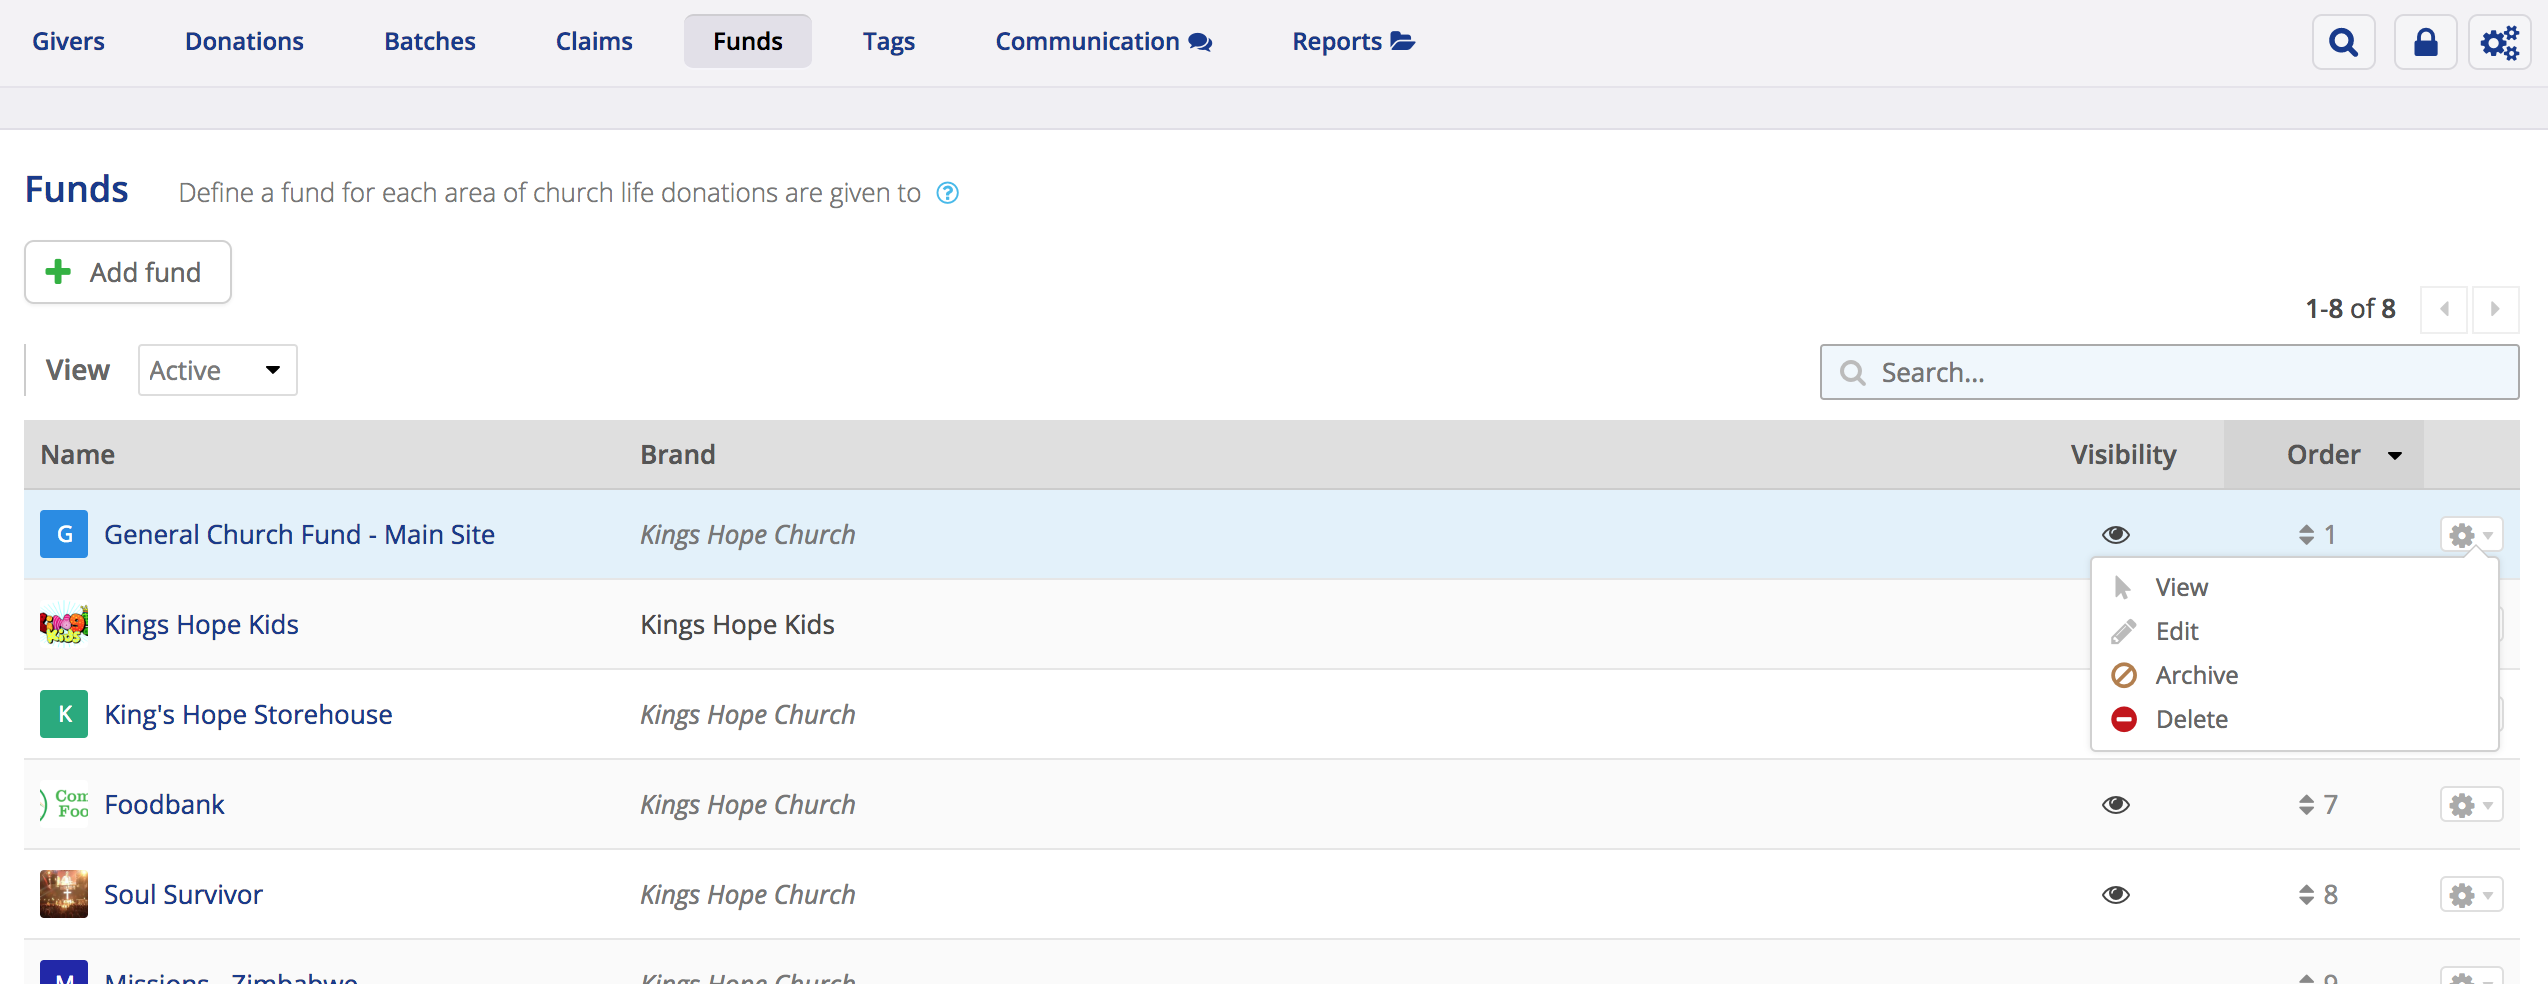
Task: Open the search icon in top bar
Action: [2343, 42]
